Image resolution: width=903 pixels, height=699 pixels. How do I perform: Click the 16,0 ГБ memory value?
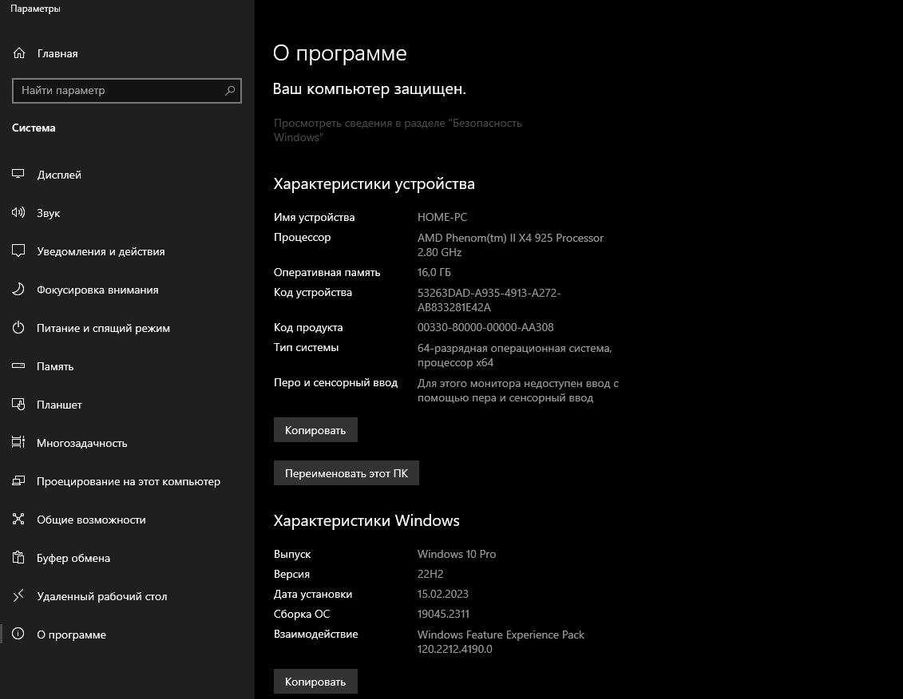(x=434, y=272)
